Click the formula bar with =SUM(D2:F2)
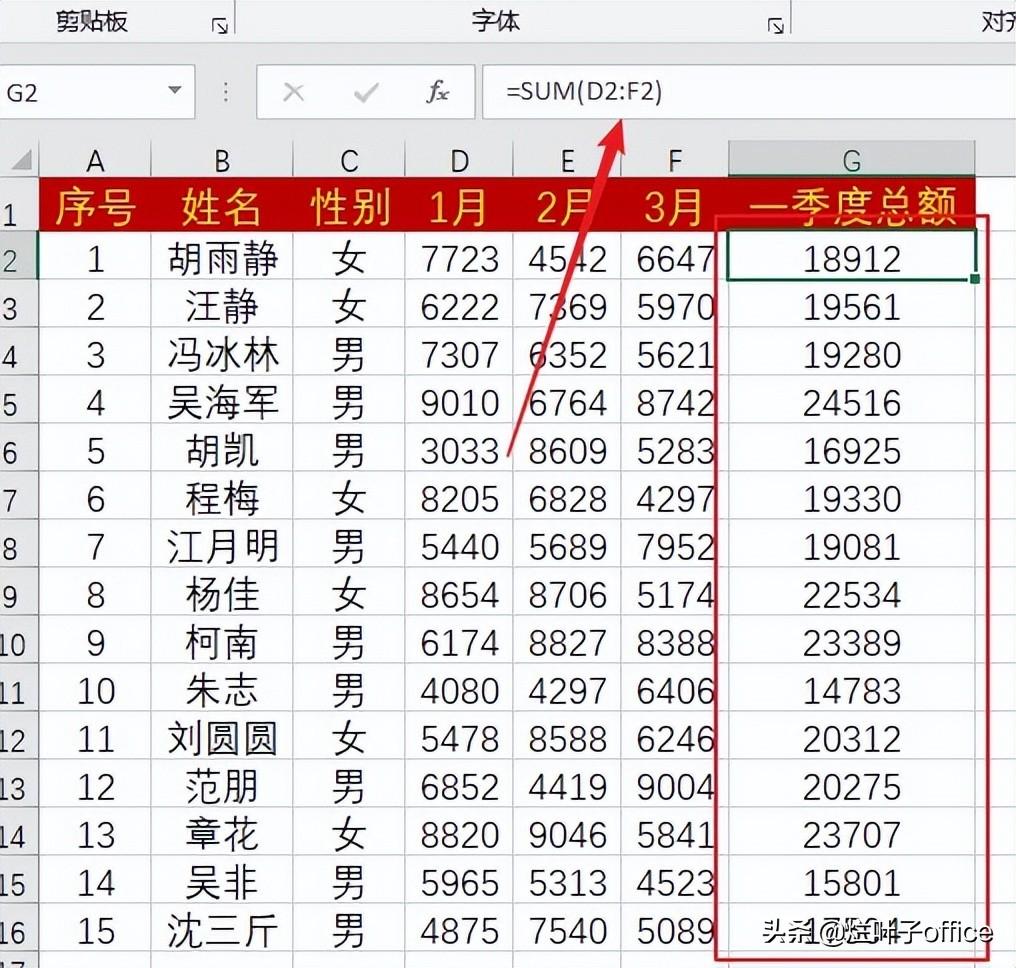The image size is (1016, 968). pyautogui.click(x=749, y=92)
